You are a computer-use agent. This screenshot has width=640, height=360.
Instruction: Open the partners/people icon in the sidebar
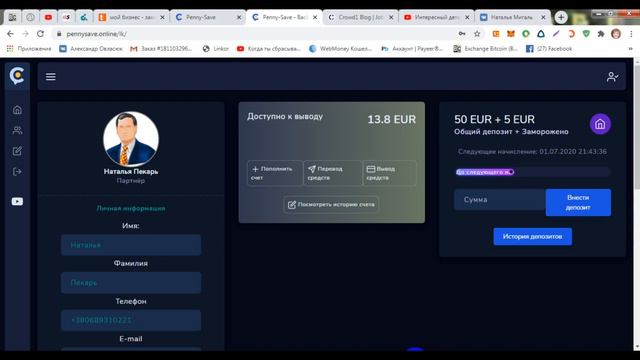[17, 130]
